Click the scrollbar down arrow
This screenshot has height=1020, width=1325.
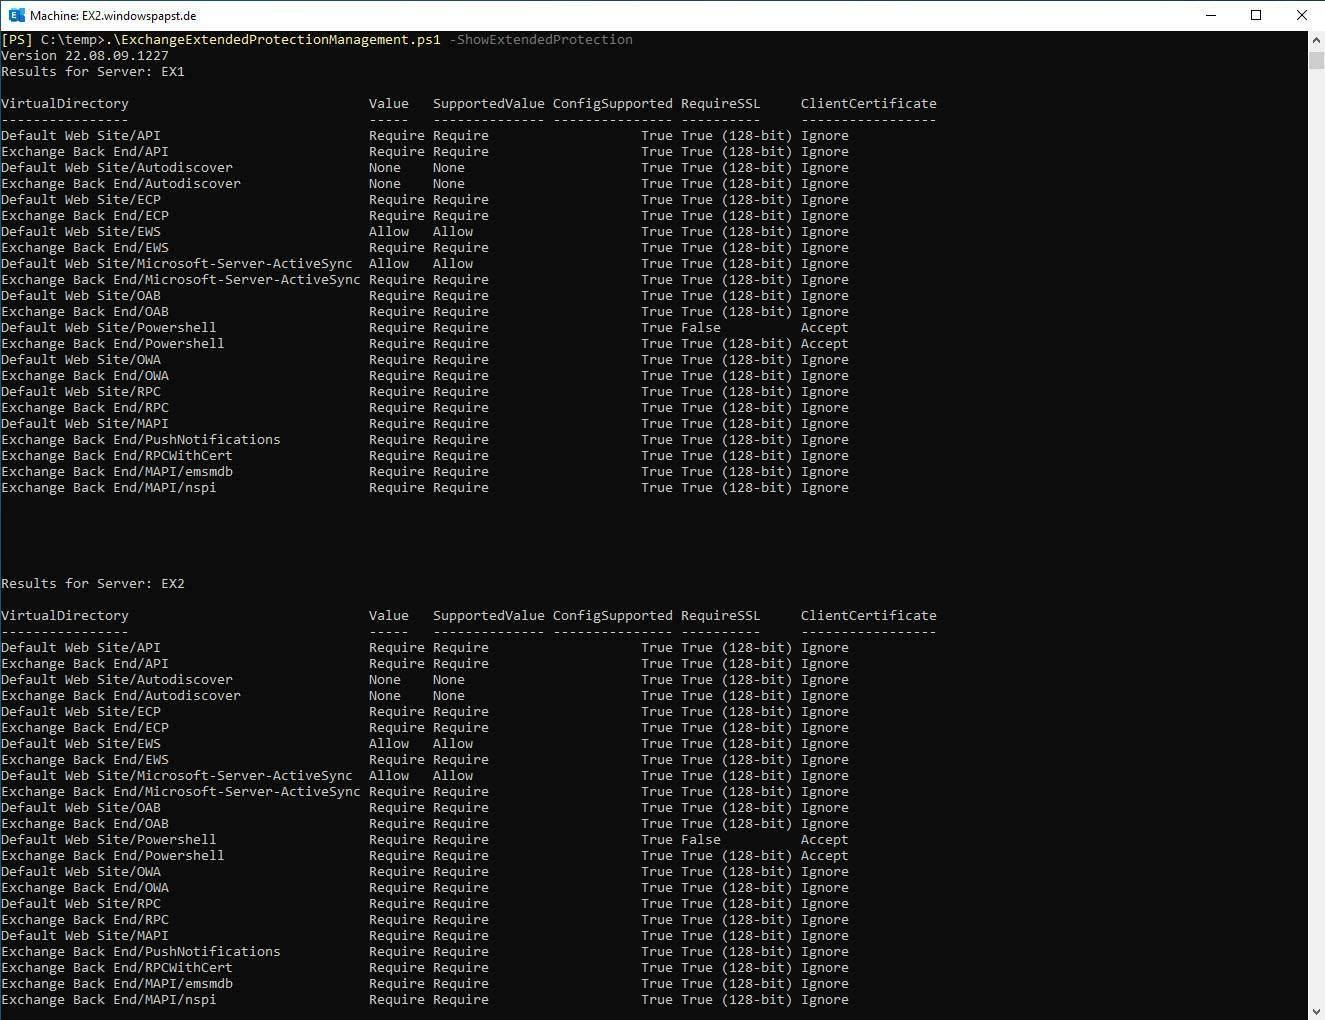pos(1316,1011)
